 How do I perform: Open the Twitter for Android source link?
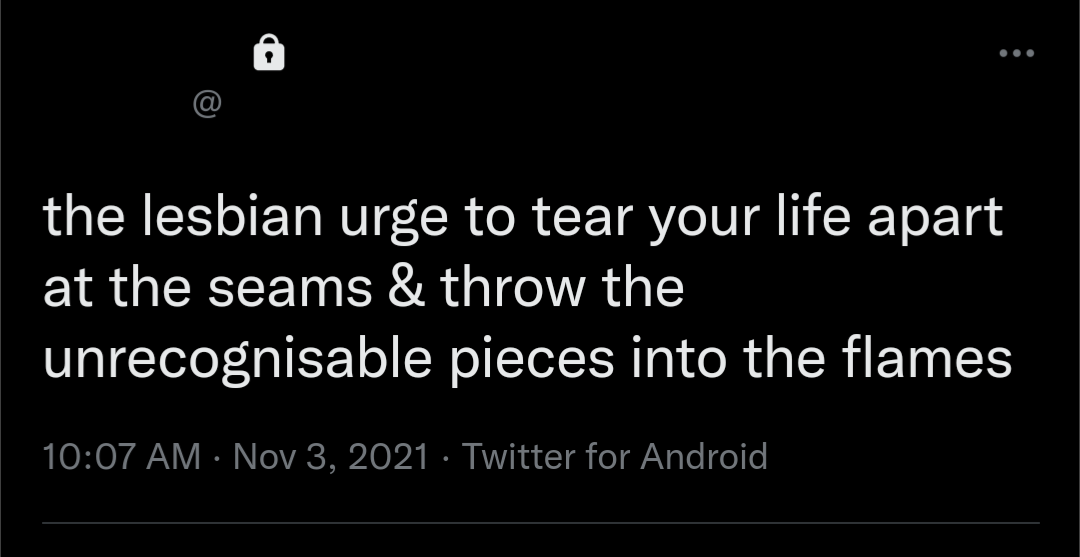tap(614, 457)
